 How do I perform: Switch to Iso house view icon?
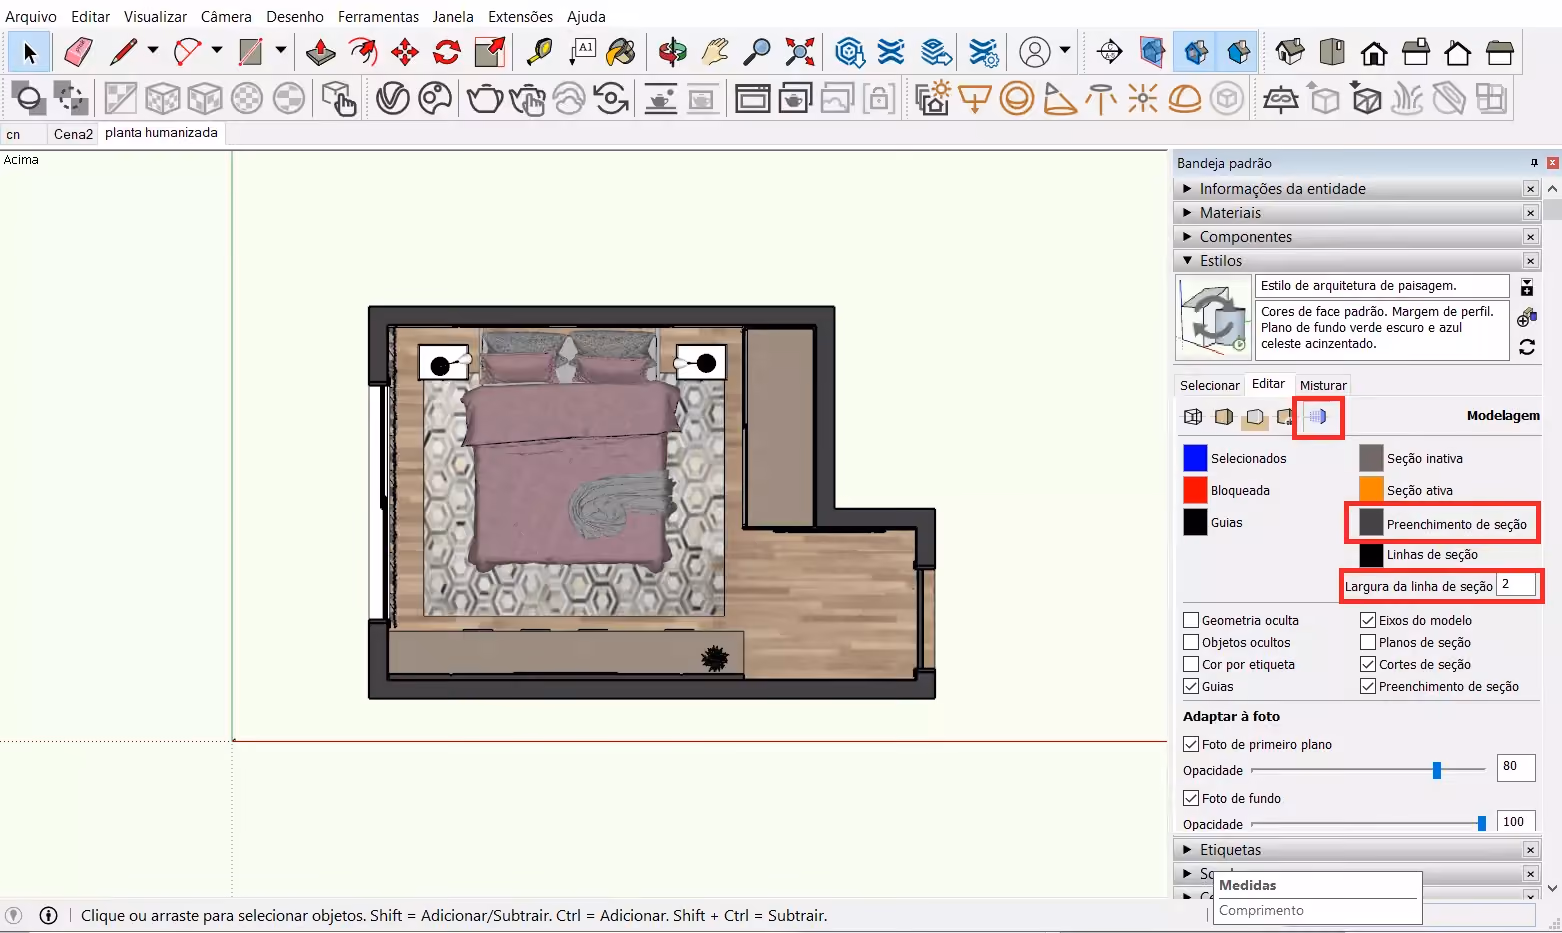tap(1290, 52)
